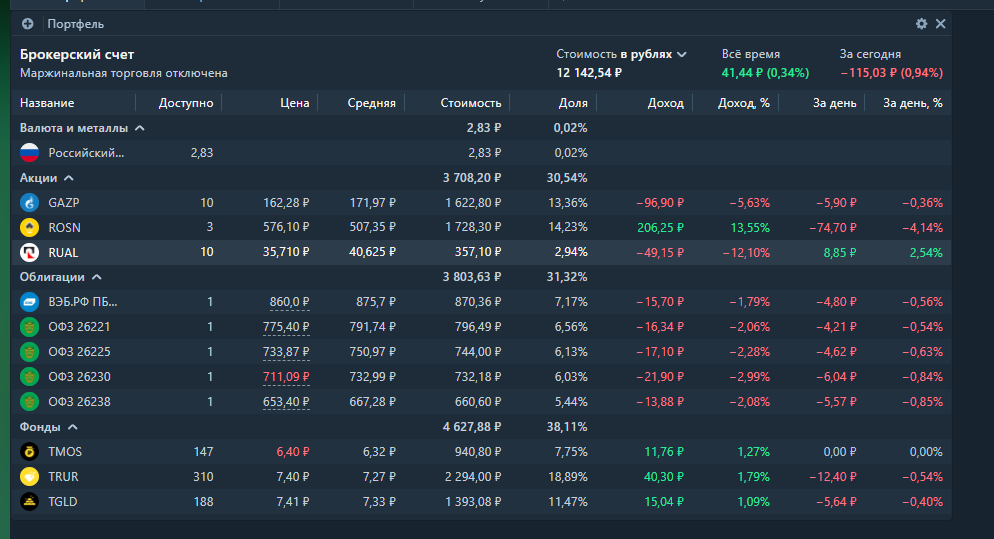Screen dimensions: 994x539
Task: Close the Портфель widget
Action: click(941, 23)
